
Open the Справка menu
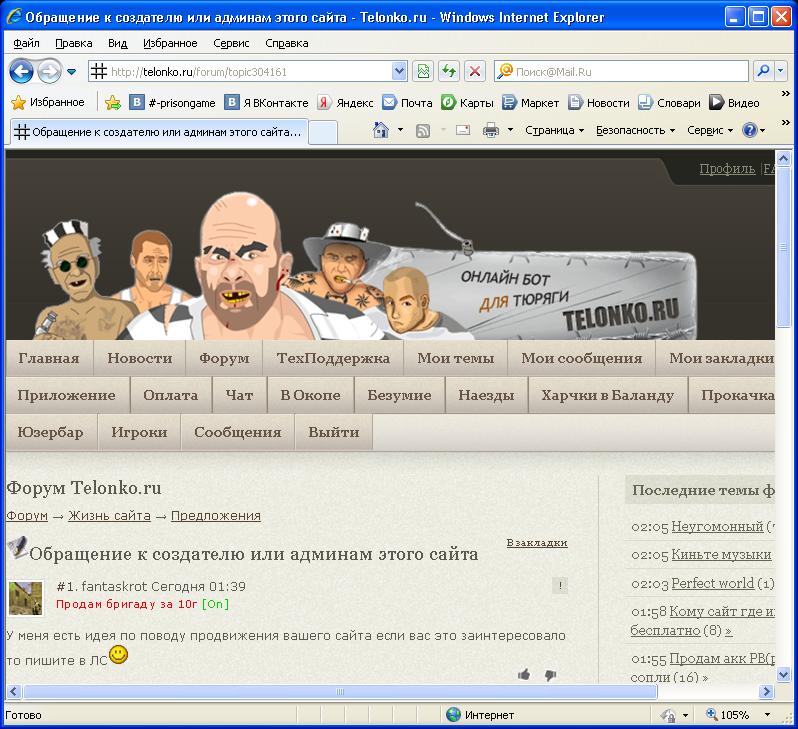point(287,43)
